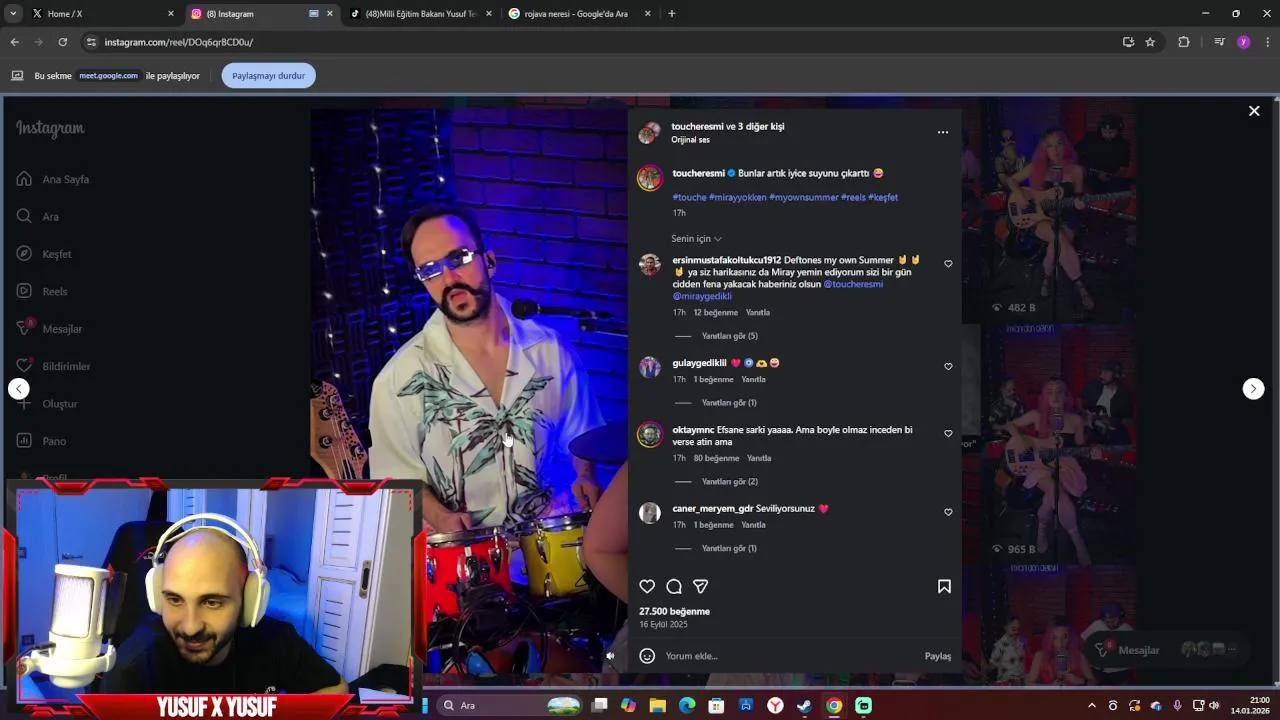
Task: Go to the previous post arrow
Action: [x=19, y=389]
